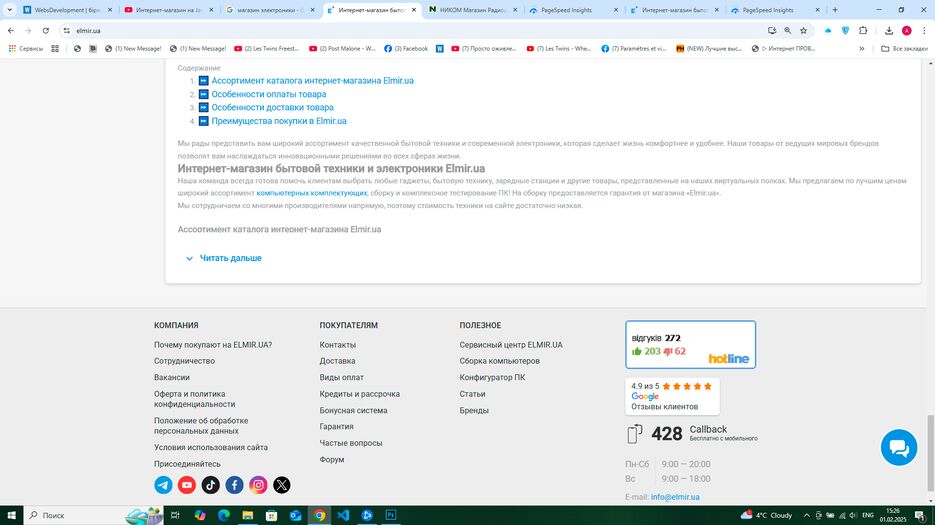Switch to the first PageSpeed Insights tab
Screen dimensions: 935x525
pyautogui.click(x=574, y=10)
